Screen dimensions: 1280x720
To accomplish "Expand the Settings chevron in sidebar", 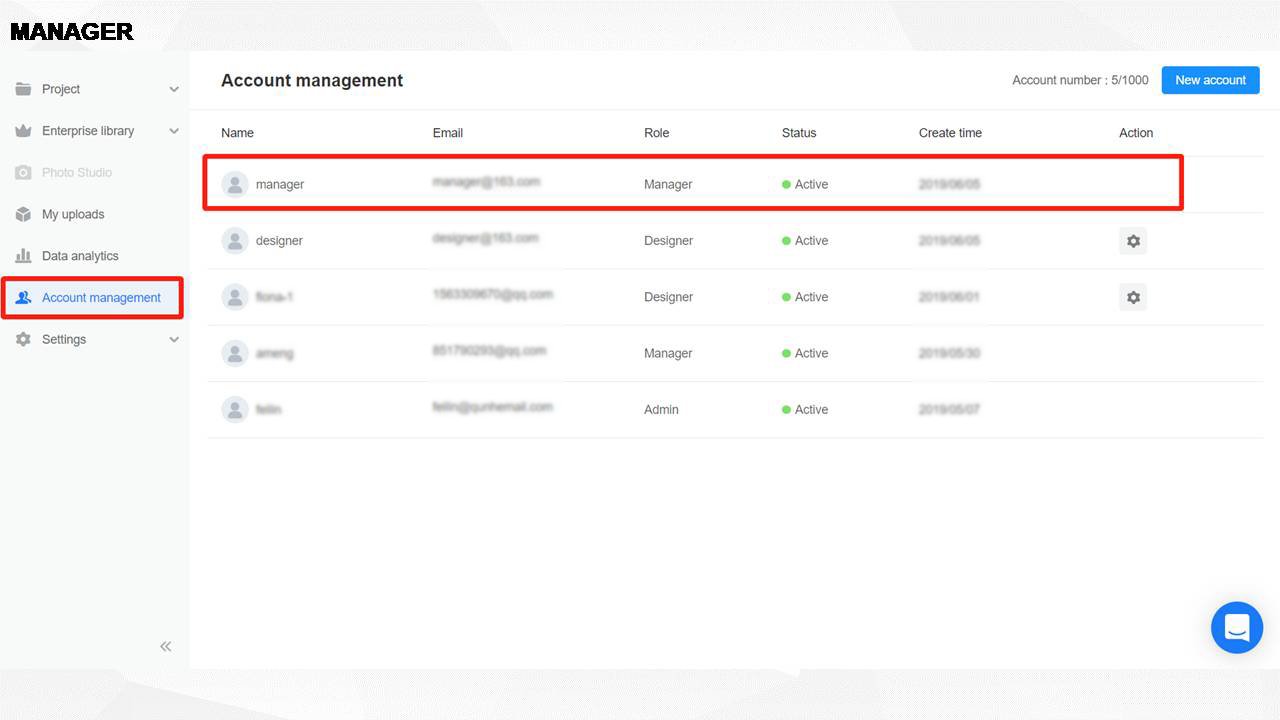I will [x=174, y=339].
